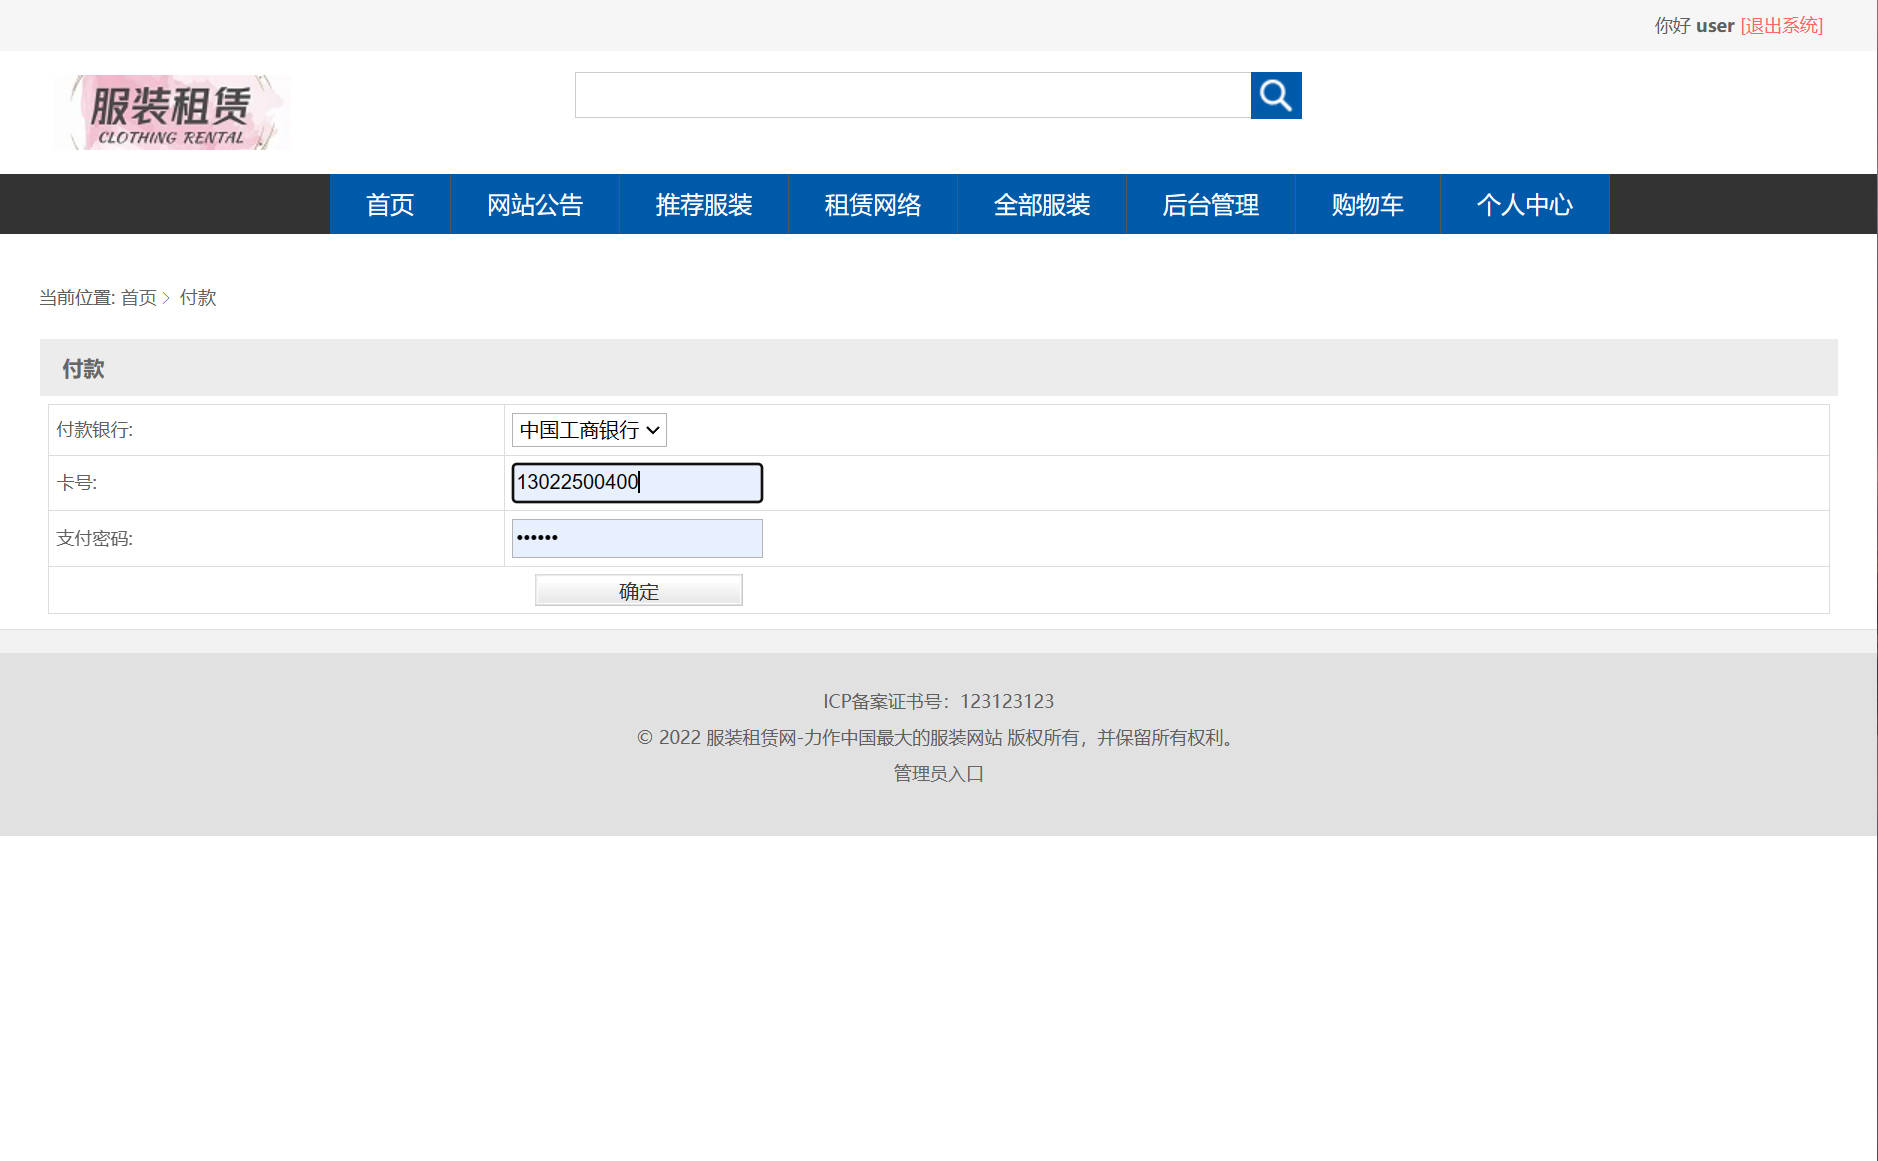Click the 确定 confirm payment button

click(637, 590)
